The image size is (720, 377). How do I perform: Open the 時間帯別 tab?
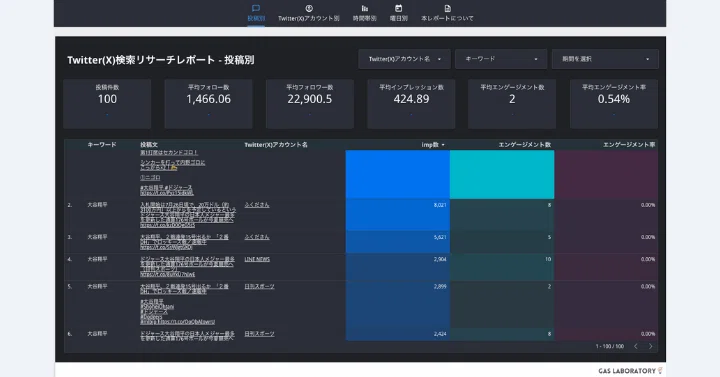pyautogui.click(x=365, y=13)
